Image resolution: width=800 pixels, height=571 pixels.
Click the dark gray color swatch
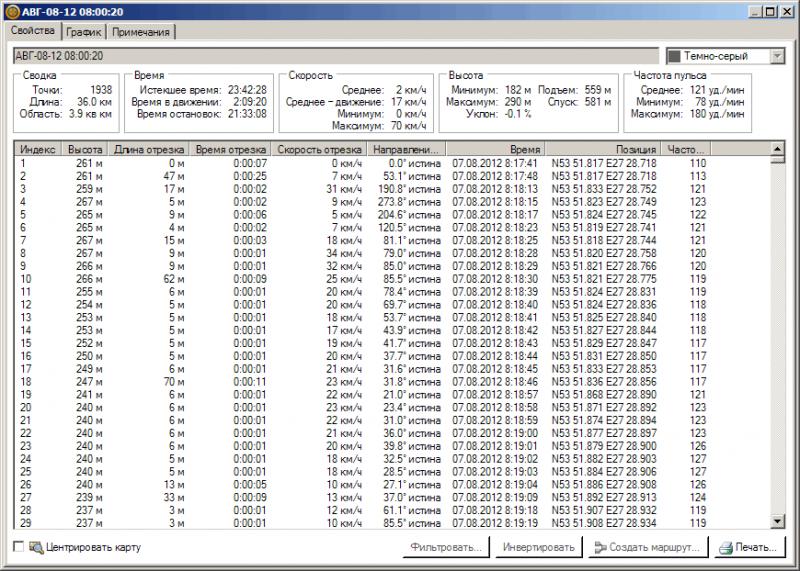coord(674,56)
